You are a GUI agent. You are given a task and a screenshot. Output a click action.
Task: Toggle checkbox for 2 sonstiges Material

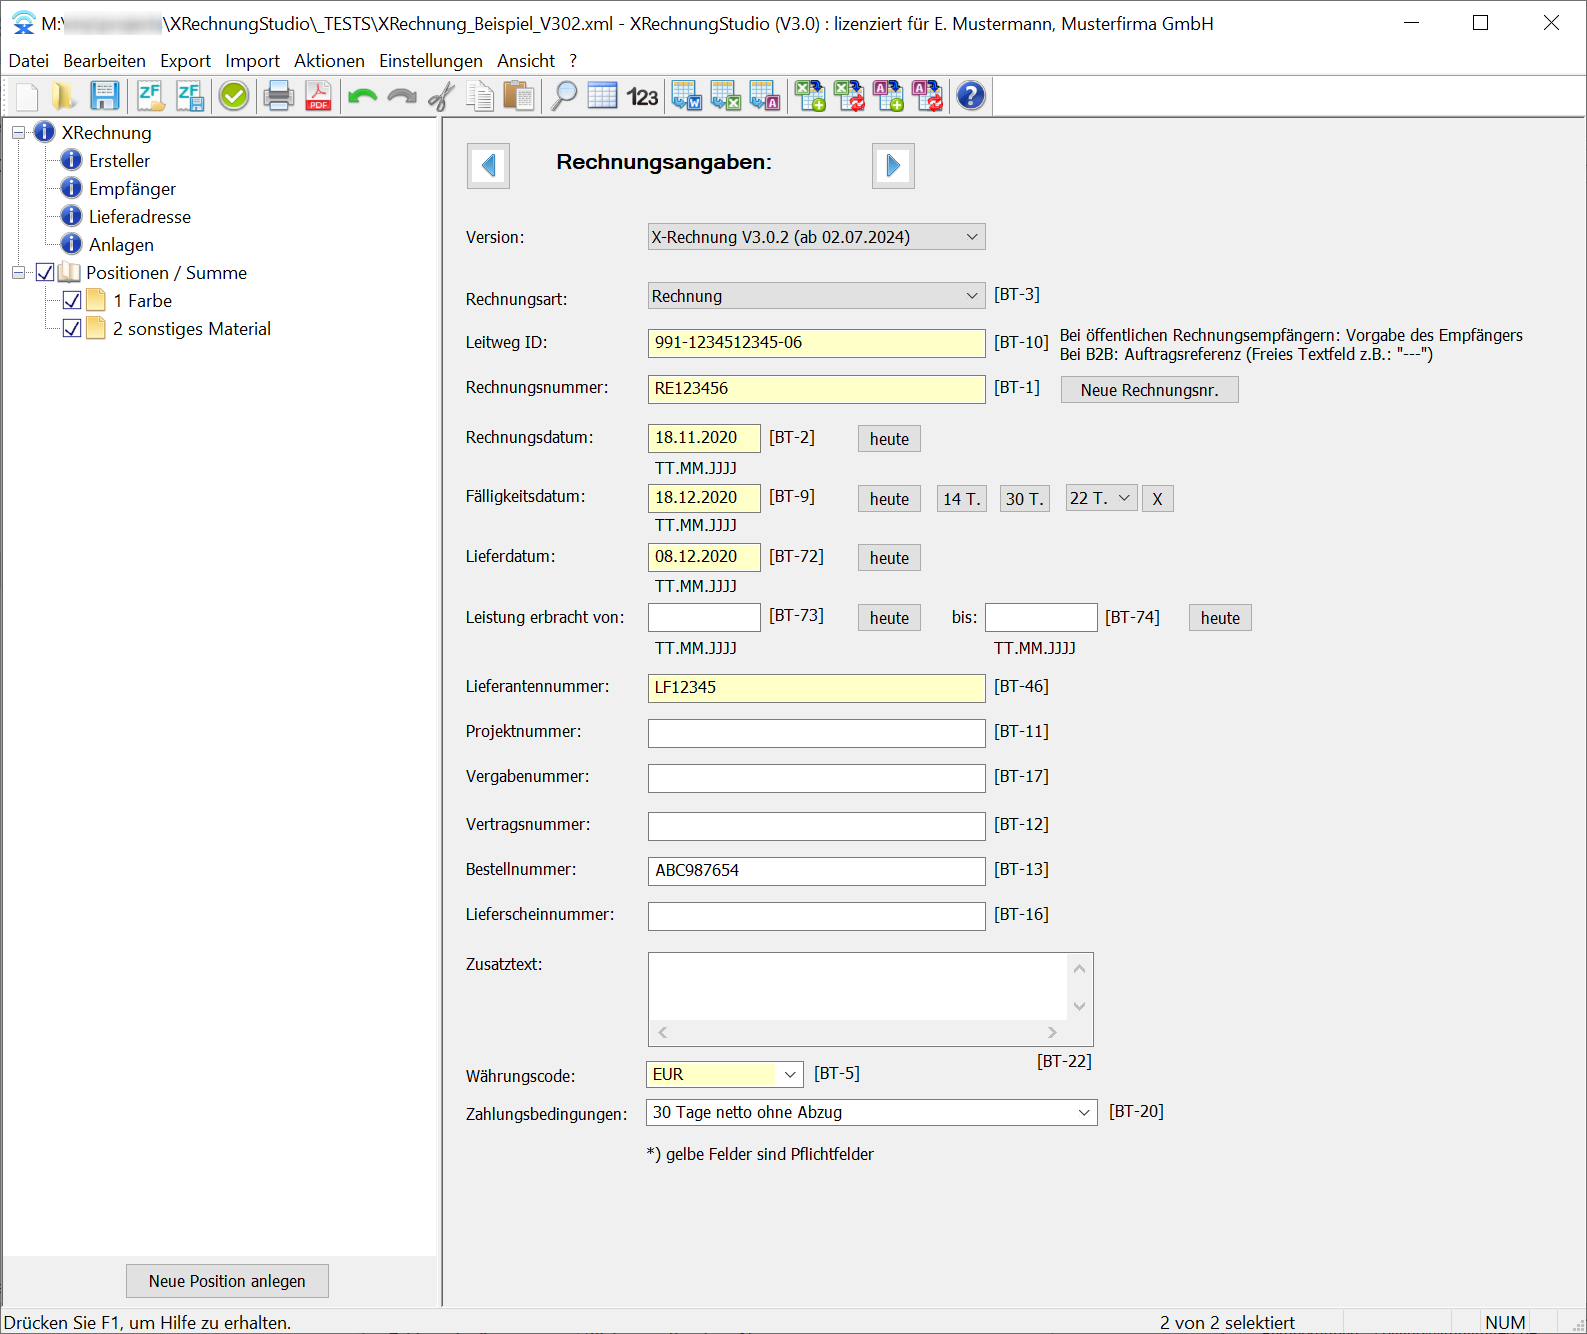[x=72, y=328]
